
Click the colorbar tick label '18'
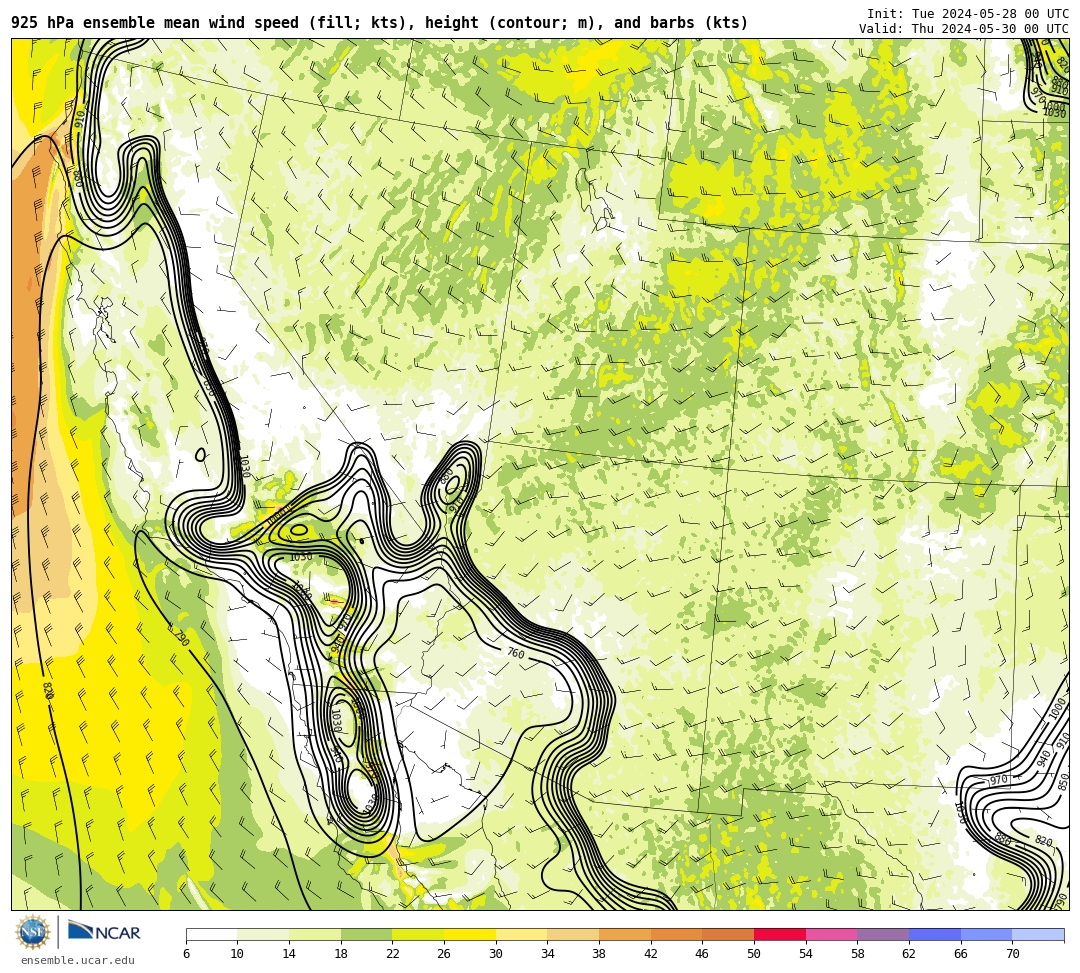click(341, 954)
